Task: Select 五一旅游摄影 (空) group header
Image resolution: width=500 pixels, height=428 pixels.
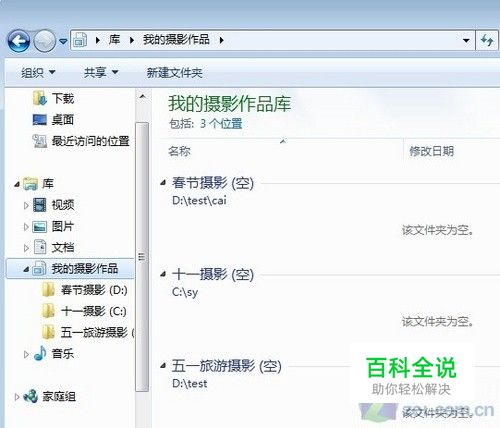Action: [227, 366]
